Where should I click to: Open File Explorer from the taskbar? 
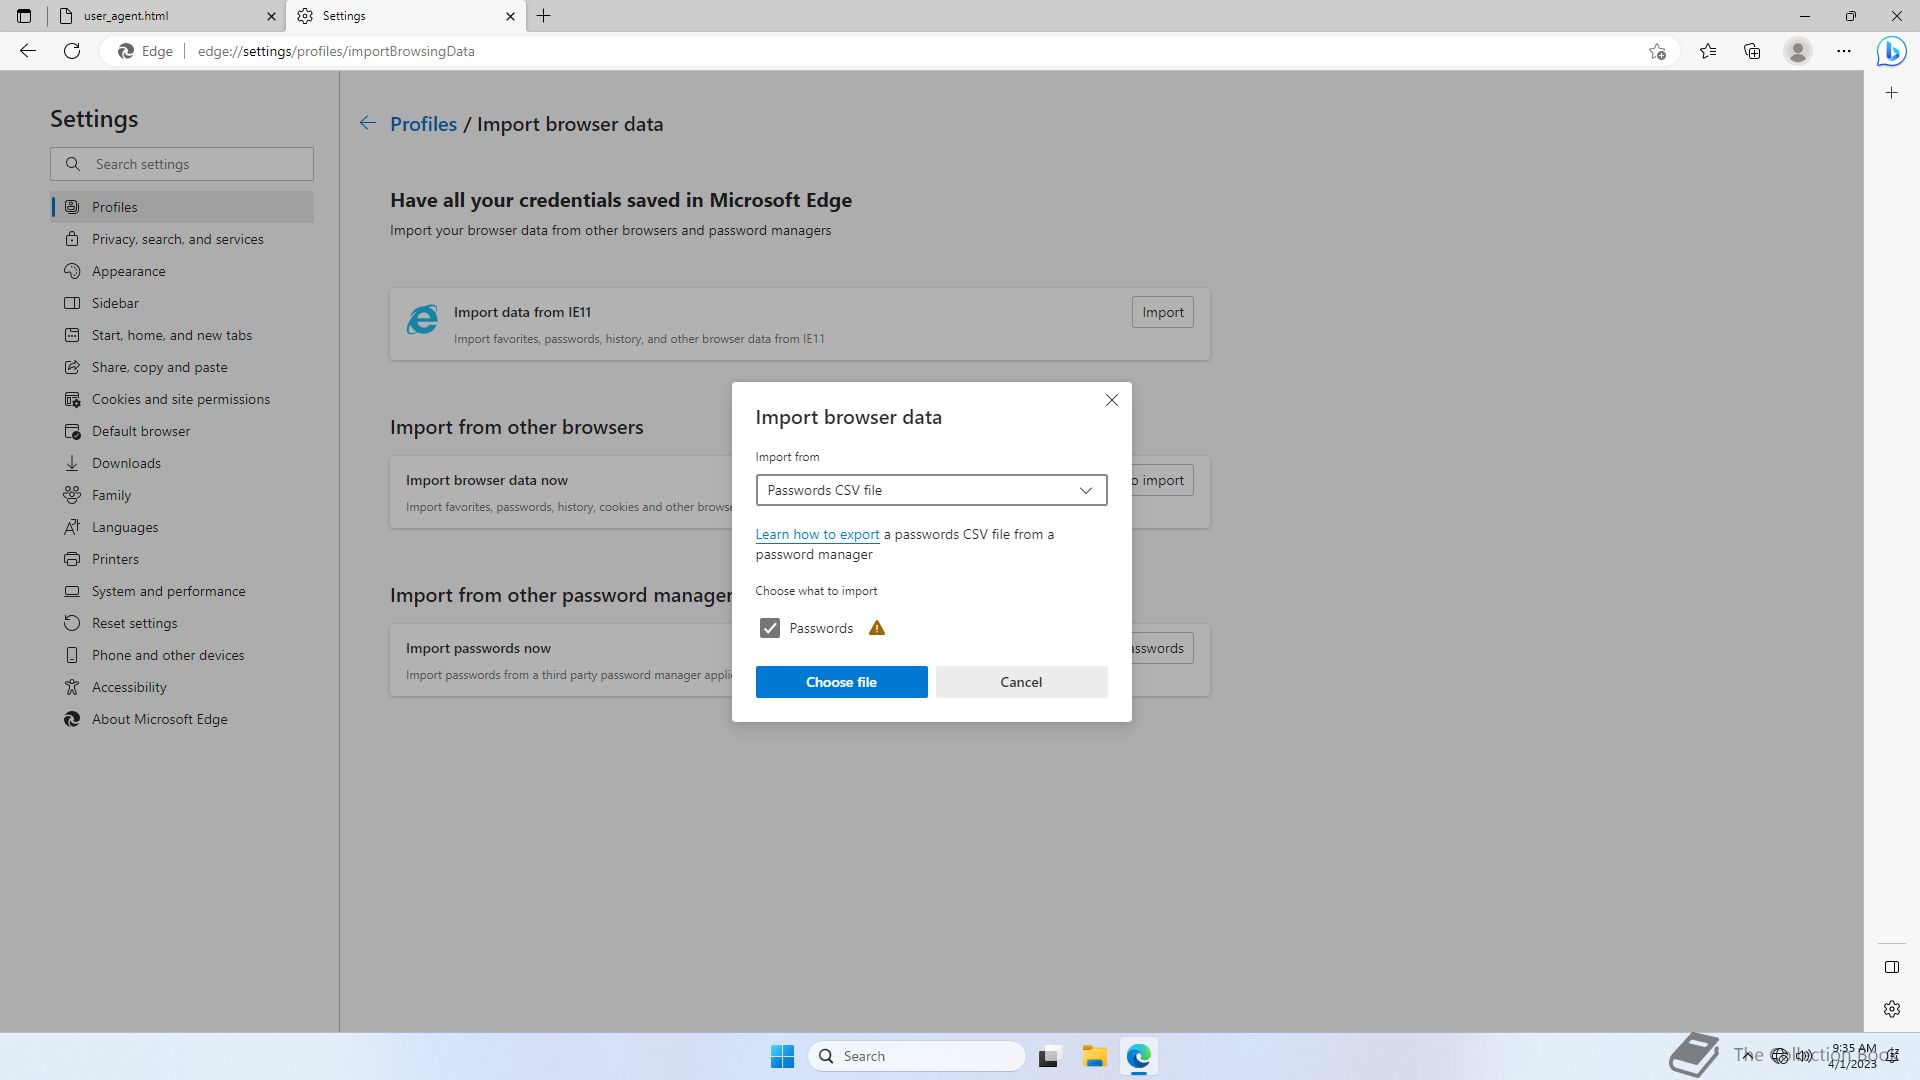coord(1094,1056)
